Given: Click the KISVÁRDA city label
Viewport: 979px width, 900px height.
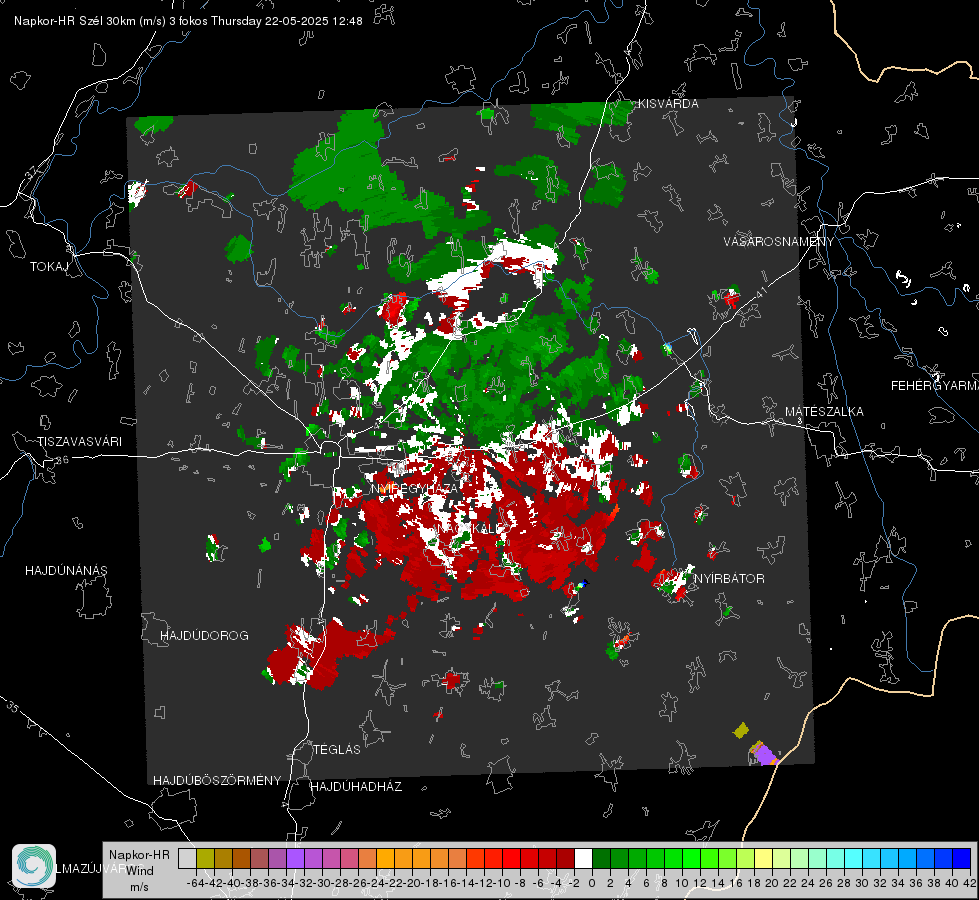Looking at the screenshot, I should pyautogui.click(x=668, y=104).
